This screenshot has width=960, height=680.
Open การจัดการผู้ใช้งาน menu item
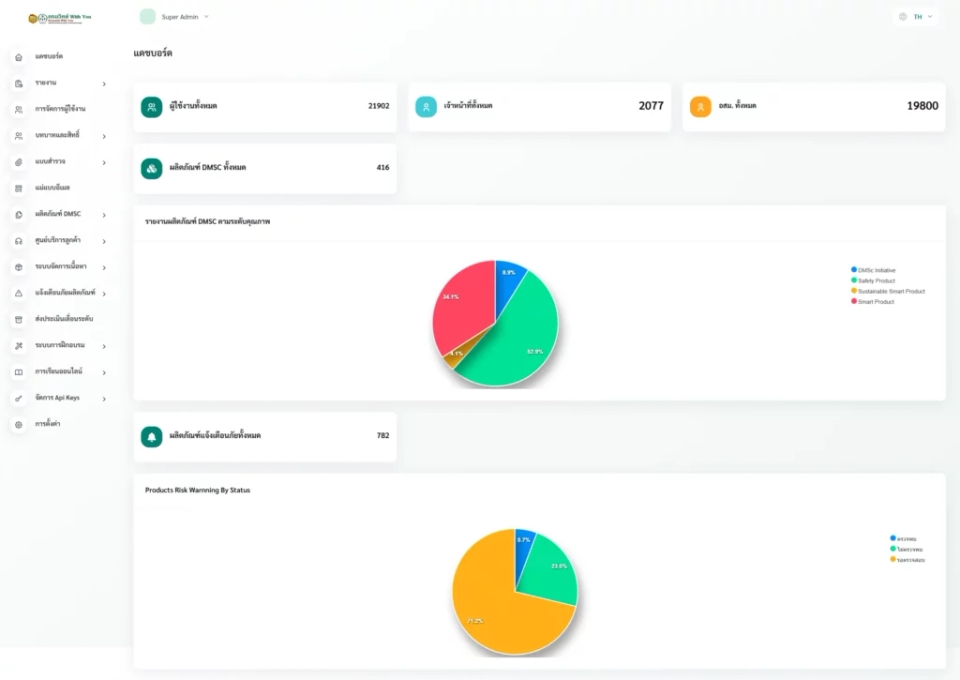click(x=59, y=109)
